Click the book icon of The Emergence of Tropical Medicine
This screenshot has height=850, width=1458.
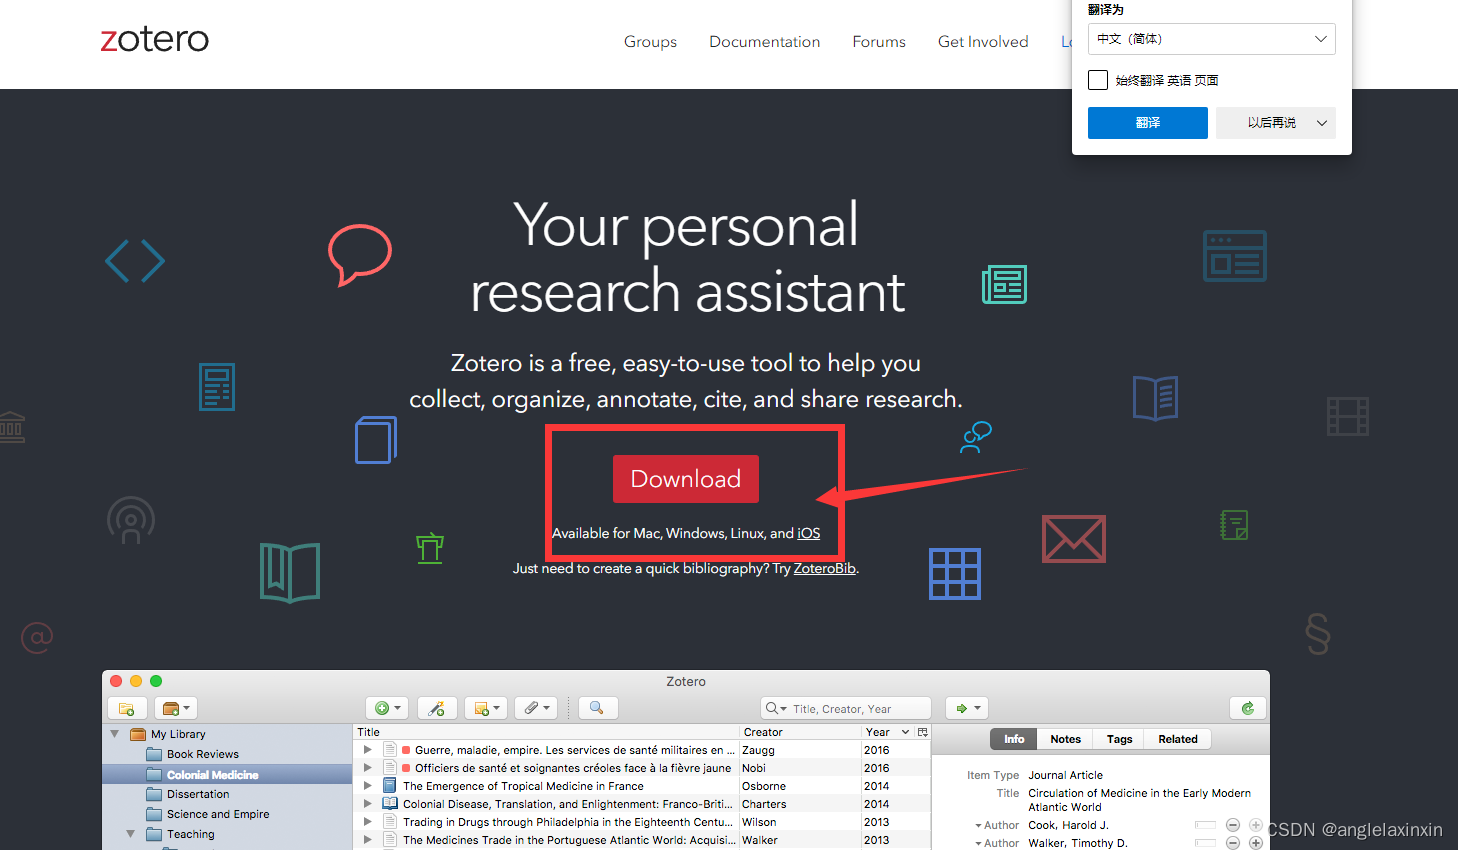[x=390, y=786]
